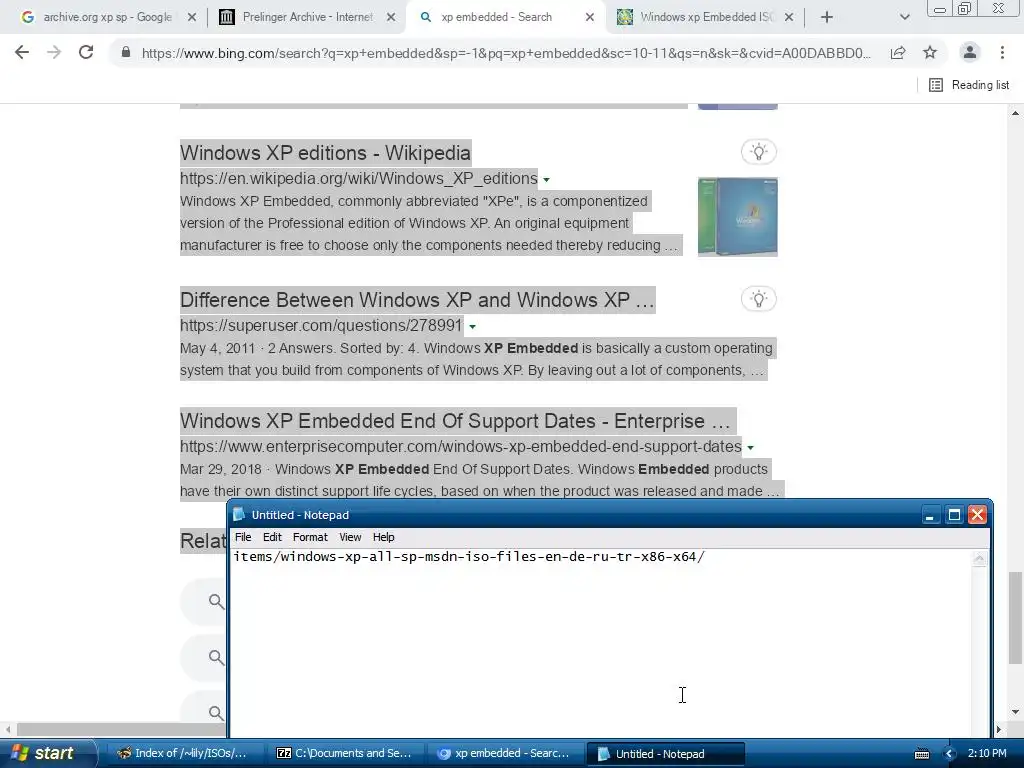Open the Reading list
The height and width of the screenshot is (768, 1024).
(x=968, y=85)
